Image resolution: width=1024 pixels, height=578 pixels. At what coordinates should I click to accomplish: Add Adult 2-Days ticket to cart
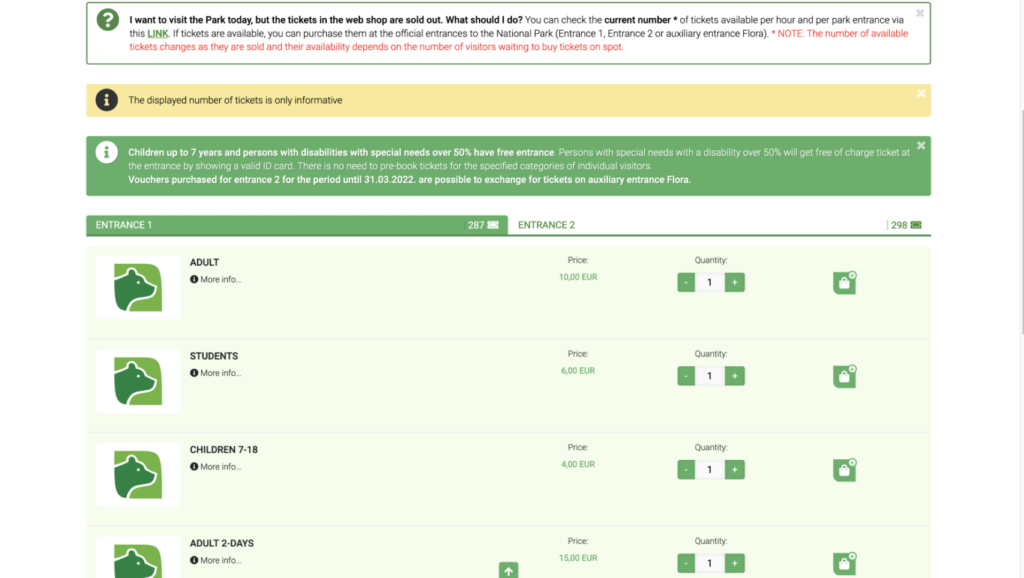[844, 563]
